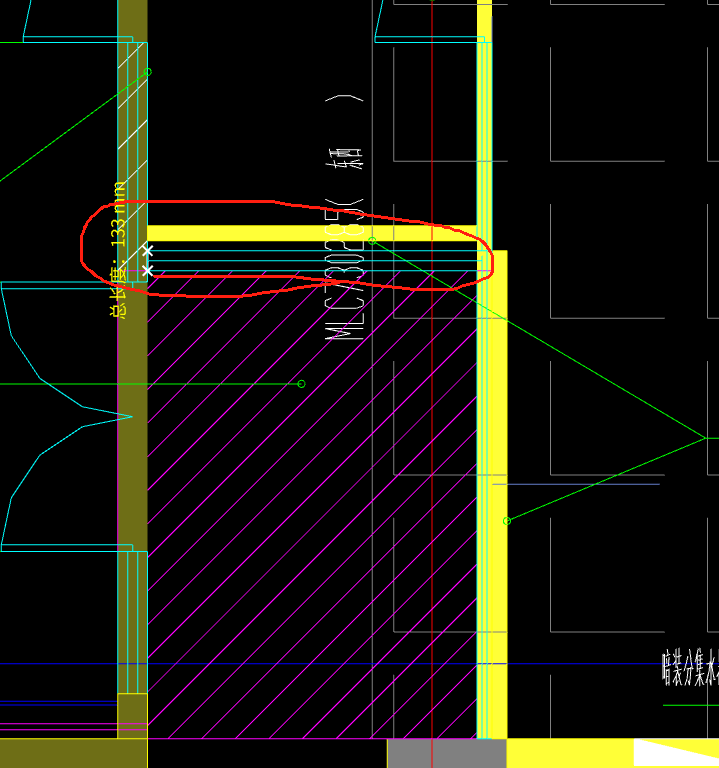This screenshot has width=719, height=768.
Task: Select the red vertical axis line
Action: click(x=432, y=384)
